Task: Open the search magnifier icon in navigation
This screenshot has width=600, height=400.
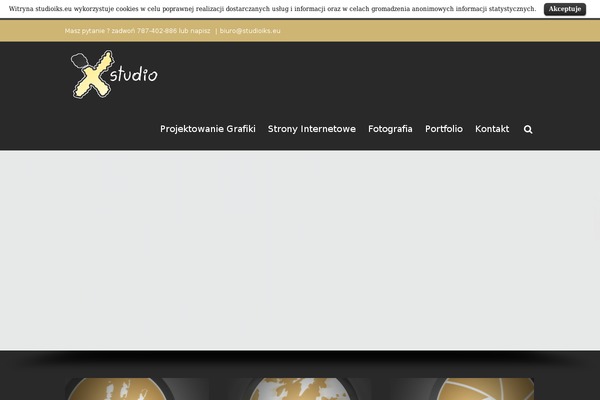Action: [x=528, y=129]
